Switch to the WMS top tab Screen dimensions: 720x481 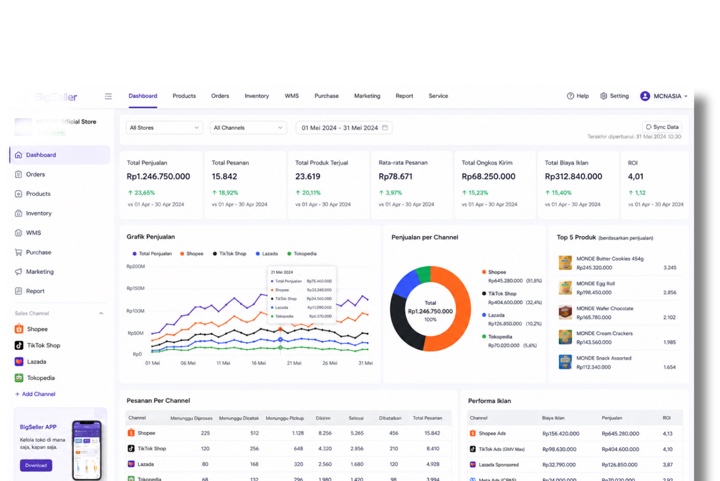(x=292, y=96)
